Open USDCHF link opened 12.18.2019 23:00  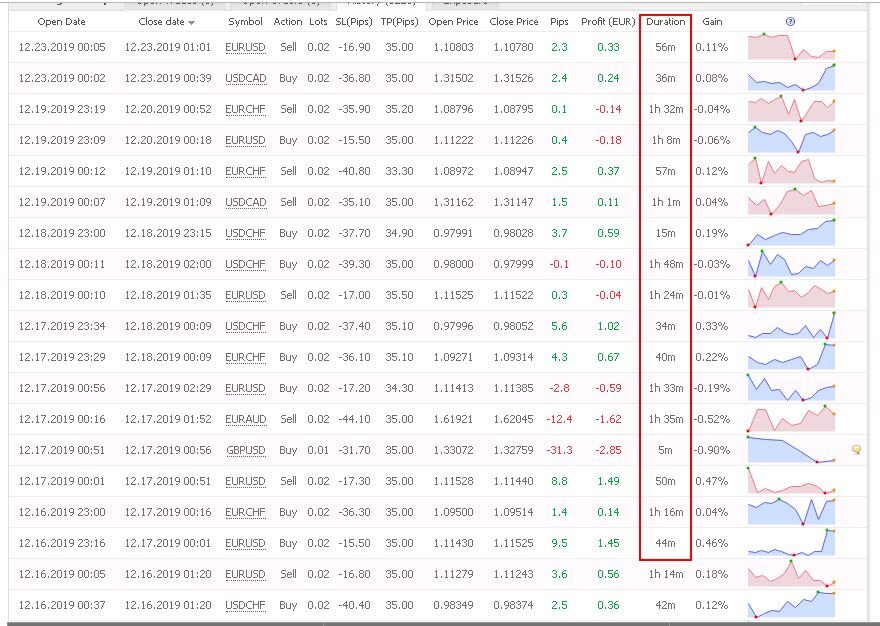click(x=245, y=233)
